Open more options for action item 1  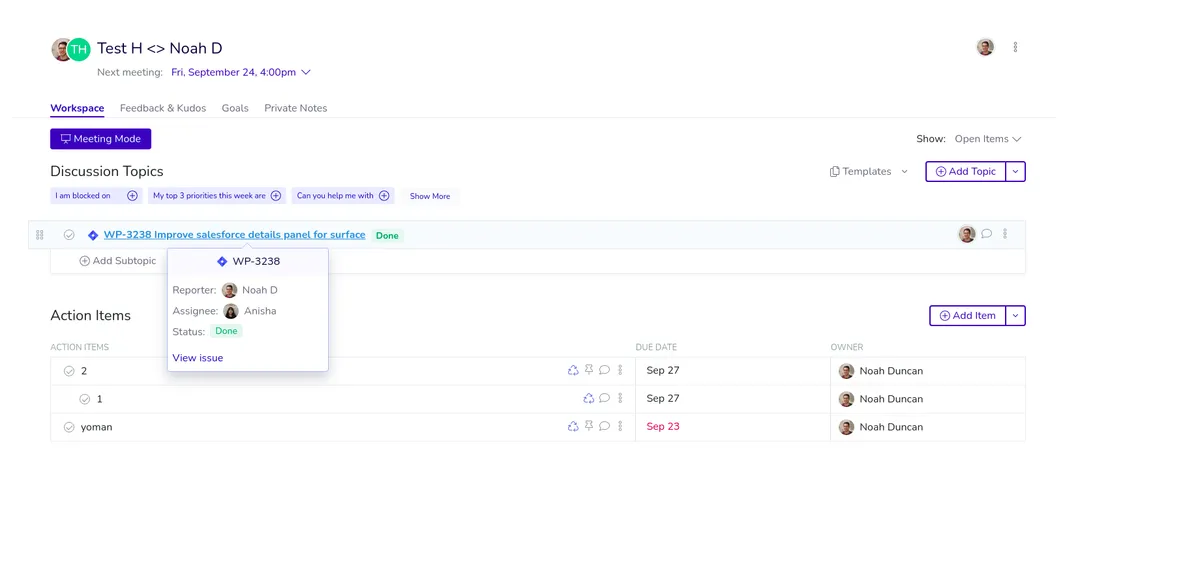pyautogui.click(x=620, y=398)
